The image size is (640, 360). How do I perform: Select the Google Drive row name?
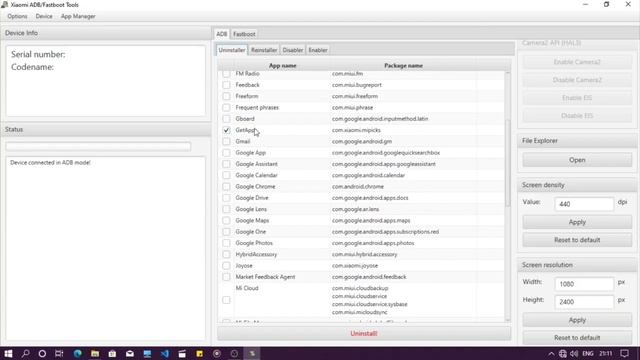point(252,198)
